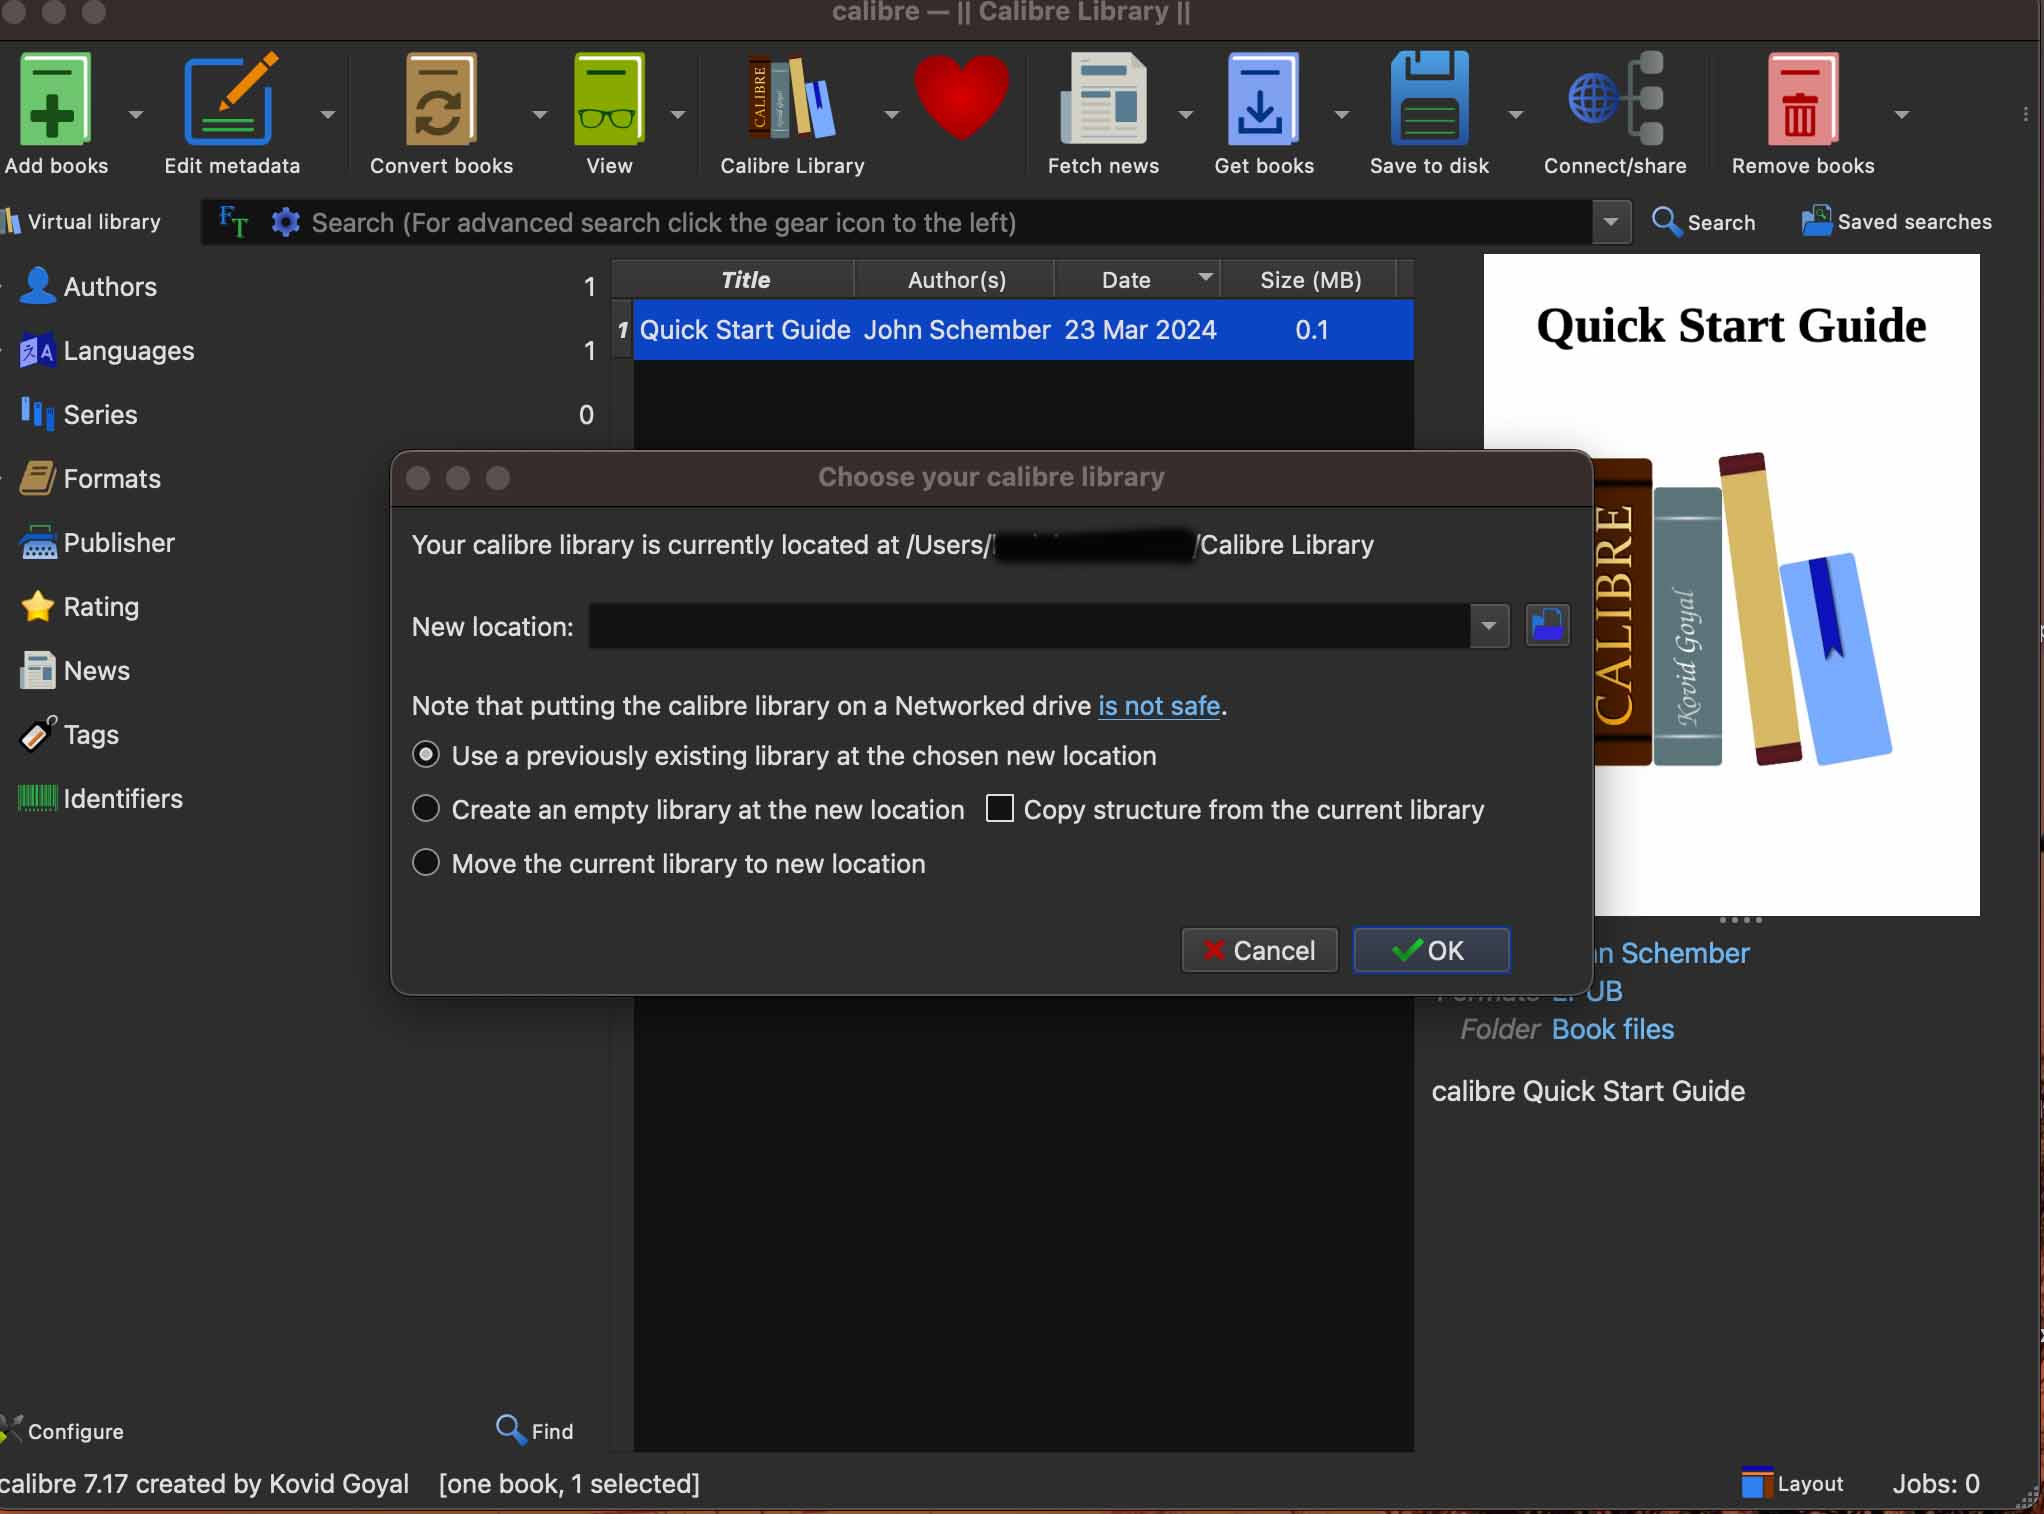The width and height of the screenshot is (2044, 1514).
Task: Expand the New location dropdown arrow
Action: point(1489,626)
